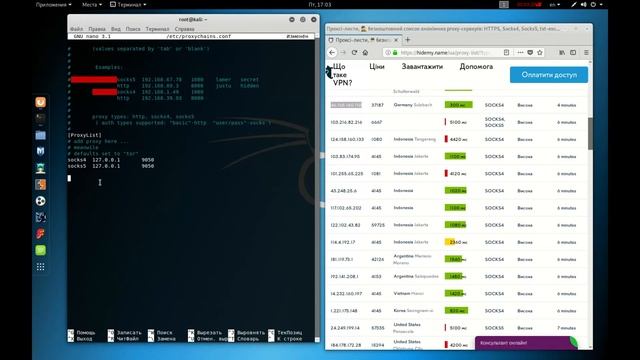
Task: Click terminal vertical scrollbar
Action: 318,188
